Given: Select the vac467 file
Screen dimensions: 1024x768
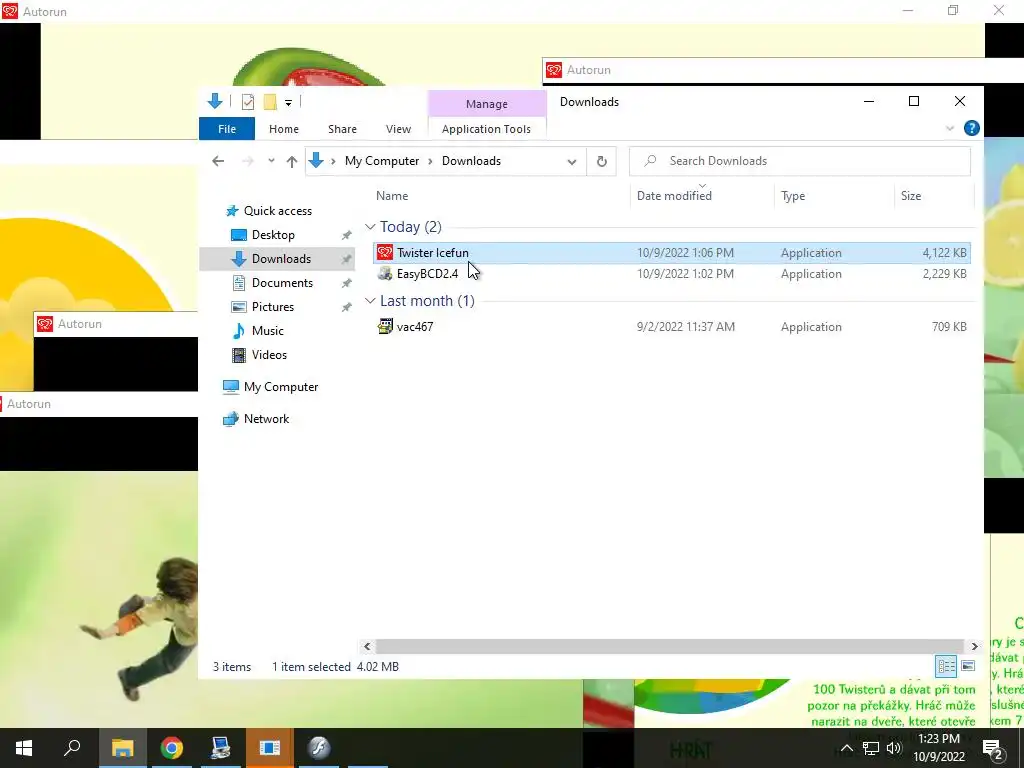Looking at the screenshot, I should pos(671,327).
